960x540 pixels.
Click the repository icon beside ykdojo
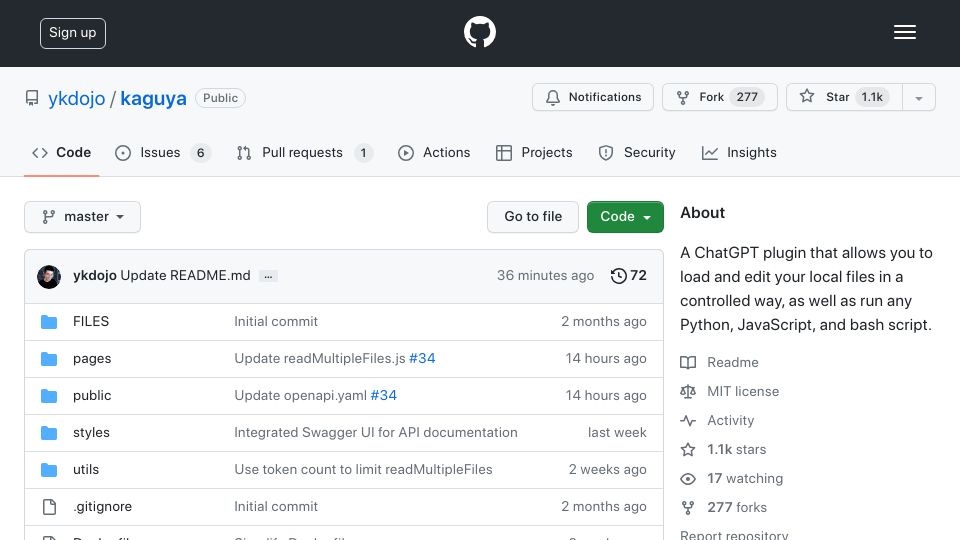coord(32,98)
